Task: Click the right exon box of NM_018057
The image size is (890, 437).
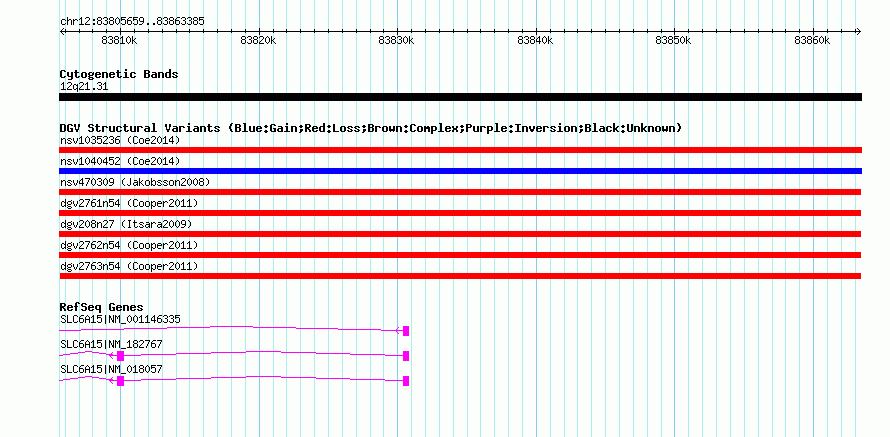Action: 406,381
